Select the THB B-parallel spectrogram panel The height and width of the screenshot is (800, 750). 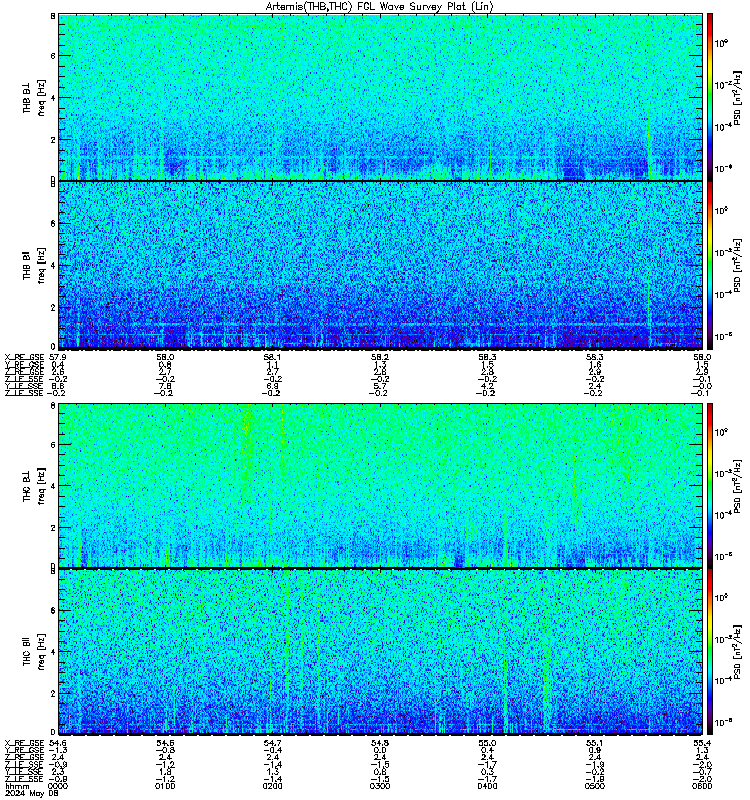pos(380,265)
